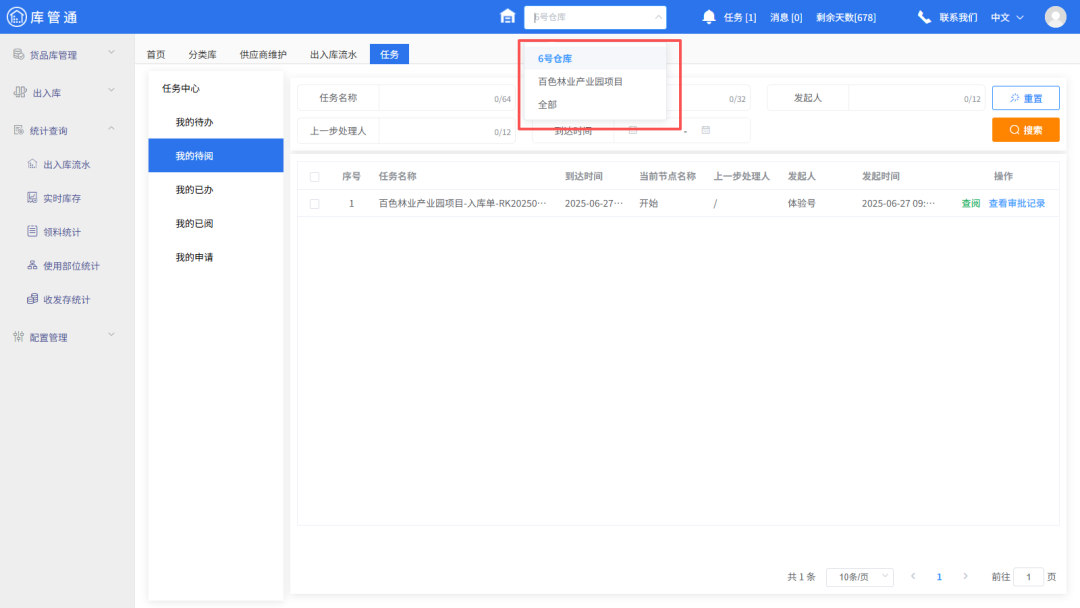The height and width of the screenshot is (608, 1080).
Task: Tick the checkbox for row 1
Action: (315, 204)
